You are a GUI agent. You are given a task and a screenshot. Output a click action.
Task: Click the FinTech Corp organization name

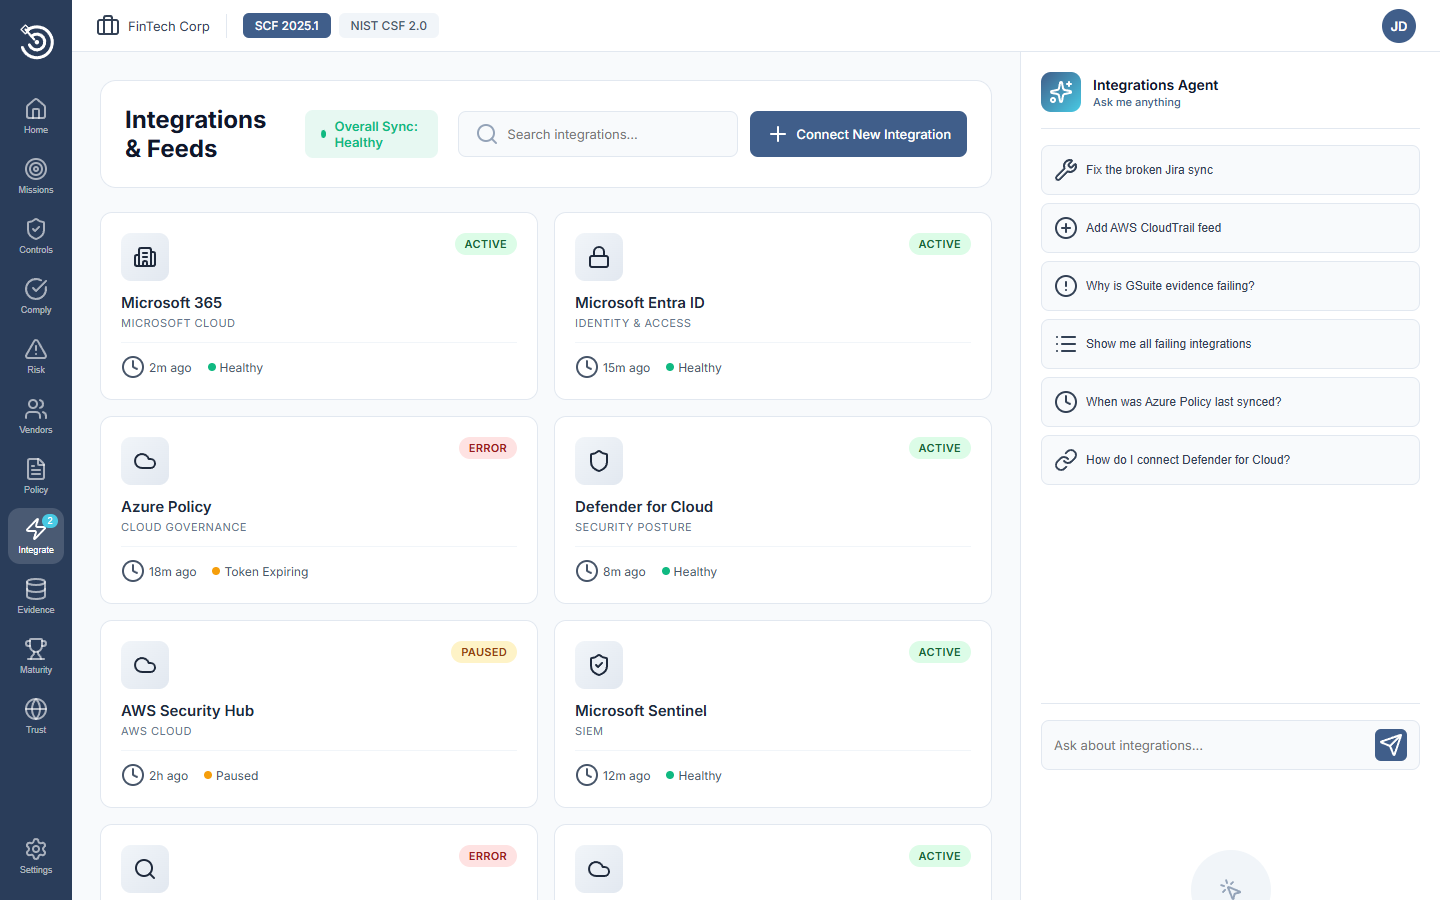169,26
